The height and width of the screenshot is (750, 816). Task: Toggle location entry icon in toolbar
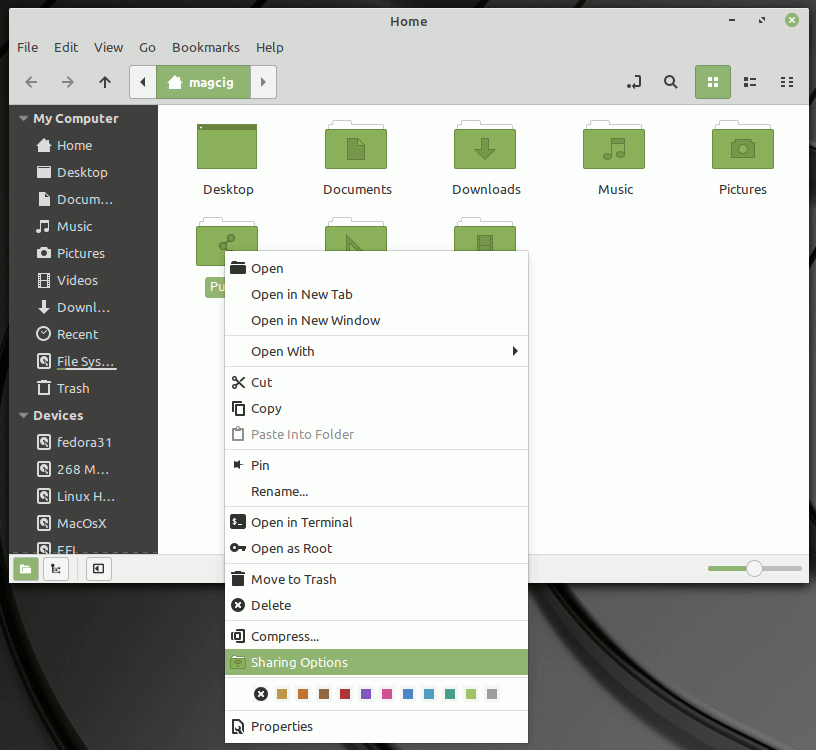click(634, 82)
